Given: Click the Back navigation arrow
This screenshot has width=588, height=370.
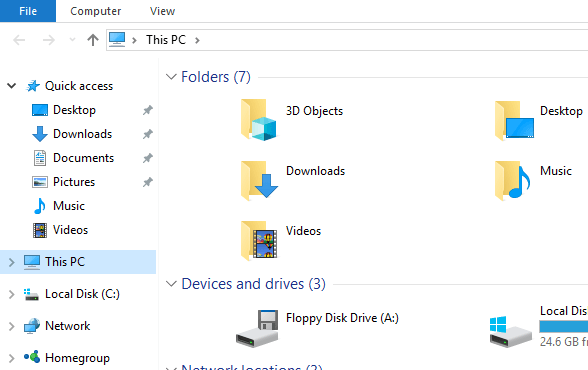Looking at the screenshot, I should point(19,40).
